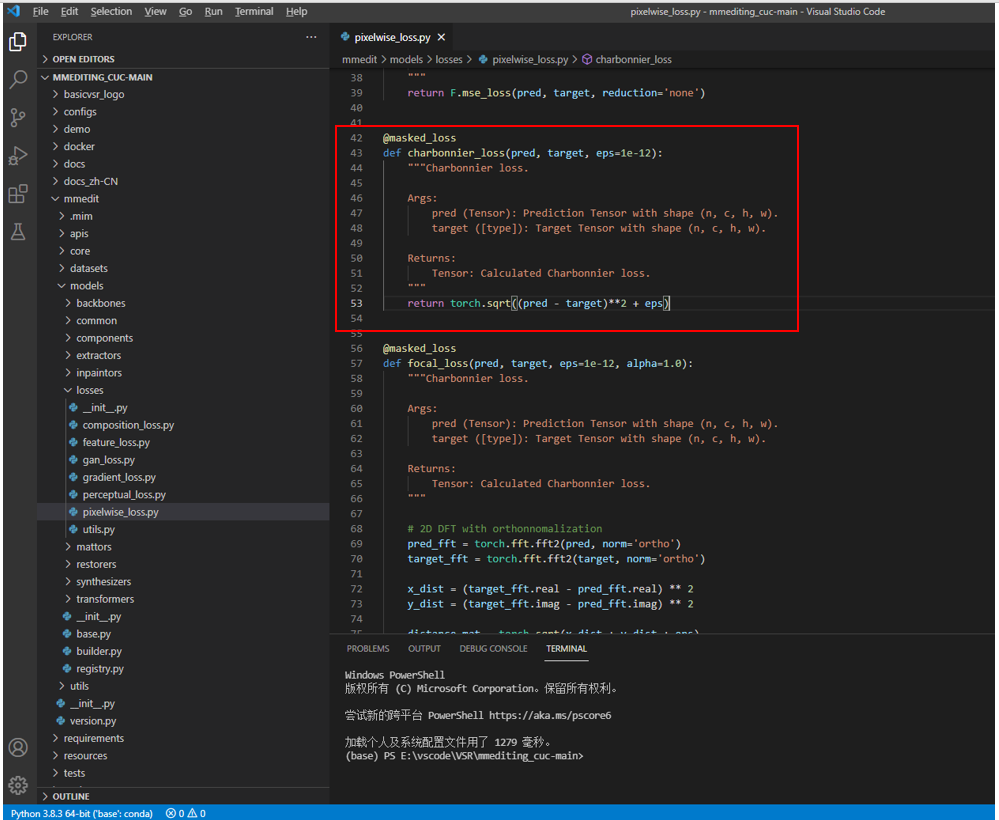Screen dimensions: 999x820
Task: Open the Testing flask icon
Action: [18, 232]
